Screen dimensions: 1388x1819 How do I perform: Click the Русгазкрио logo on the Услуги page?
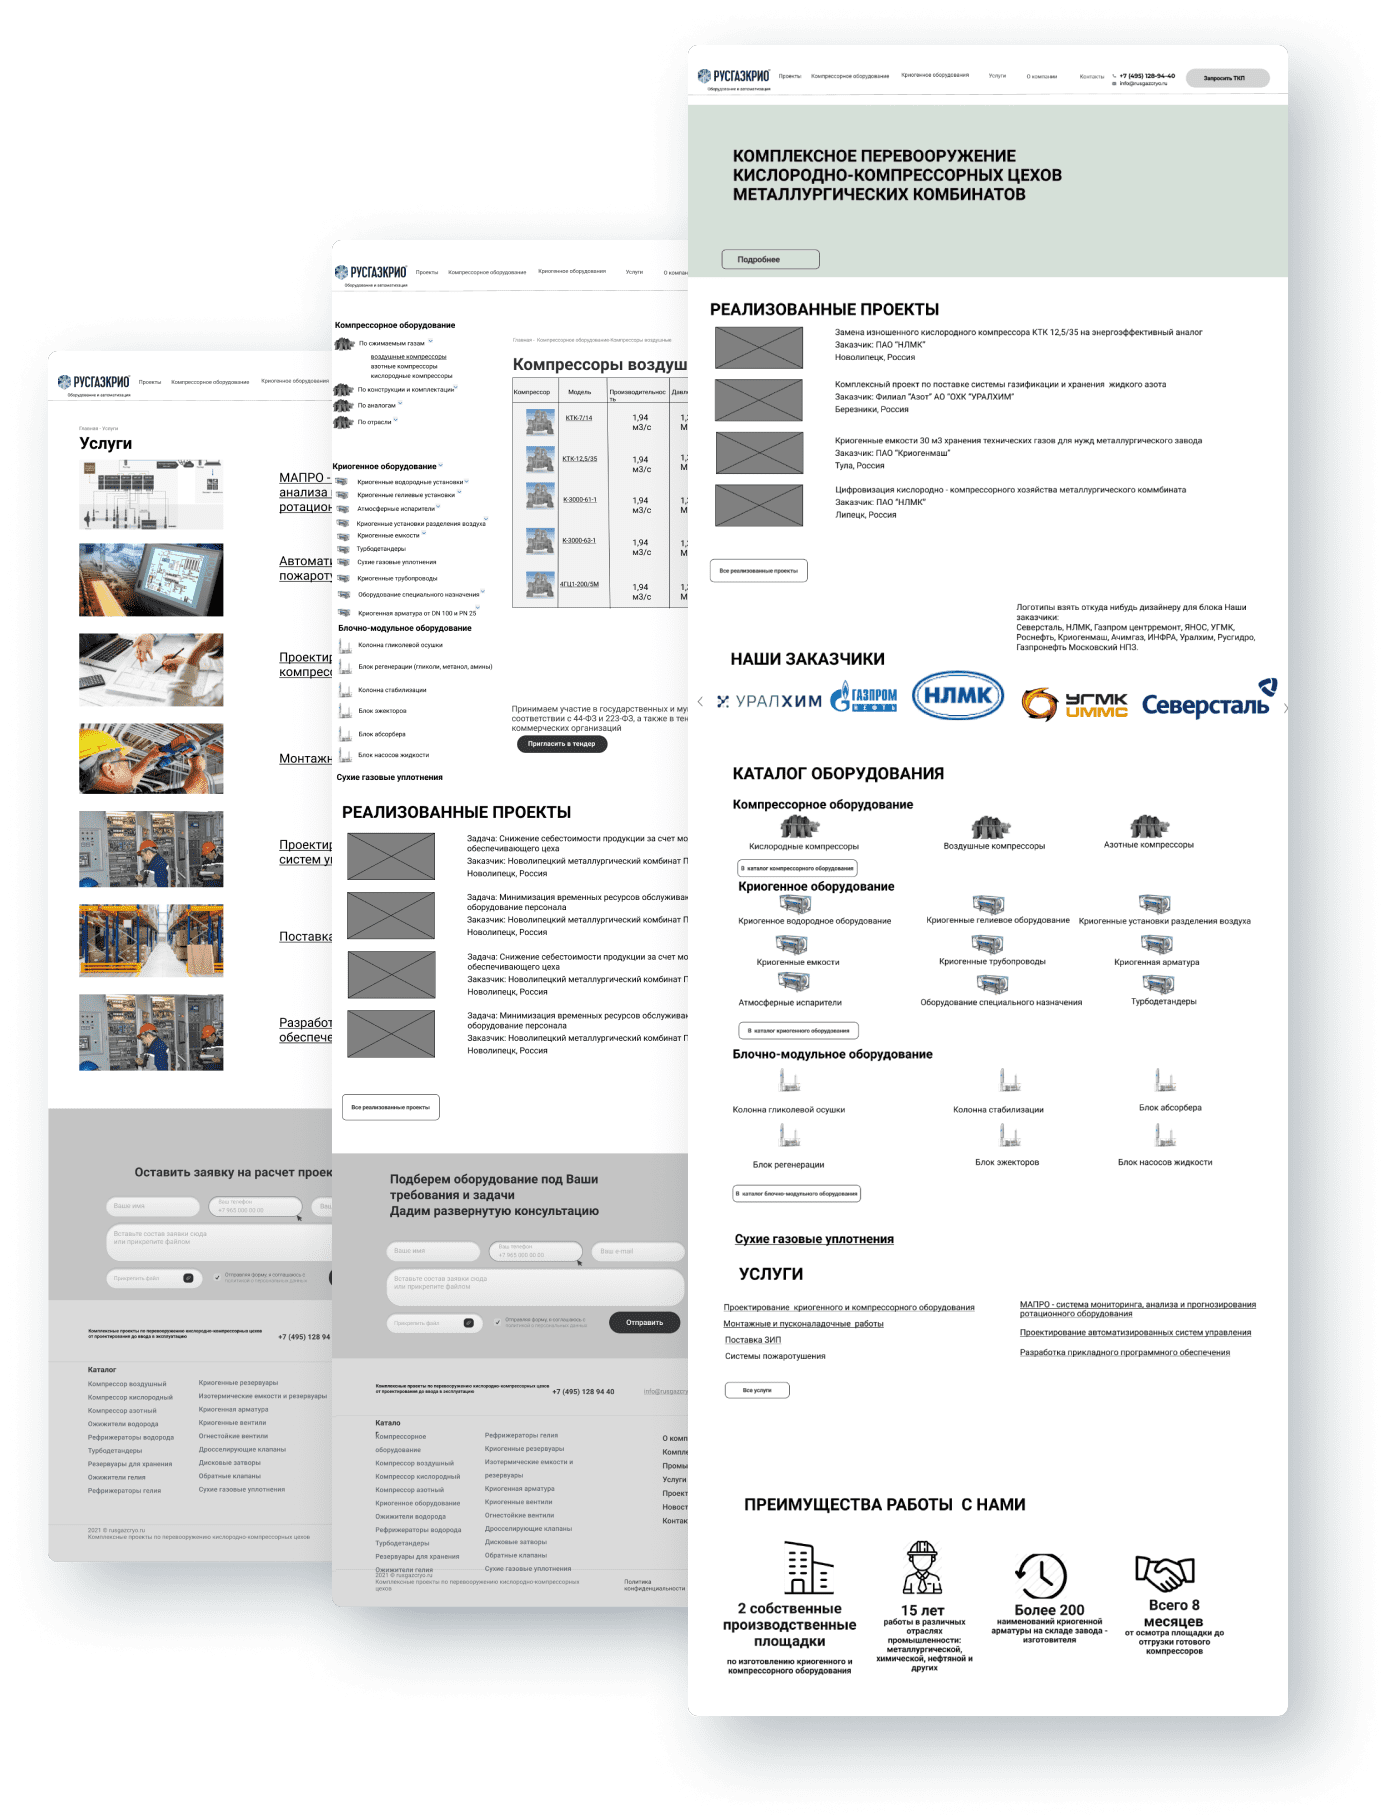click(x=94, y=383)
